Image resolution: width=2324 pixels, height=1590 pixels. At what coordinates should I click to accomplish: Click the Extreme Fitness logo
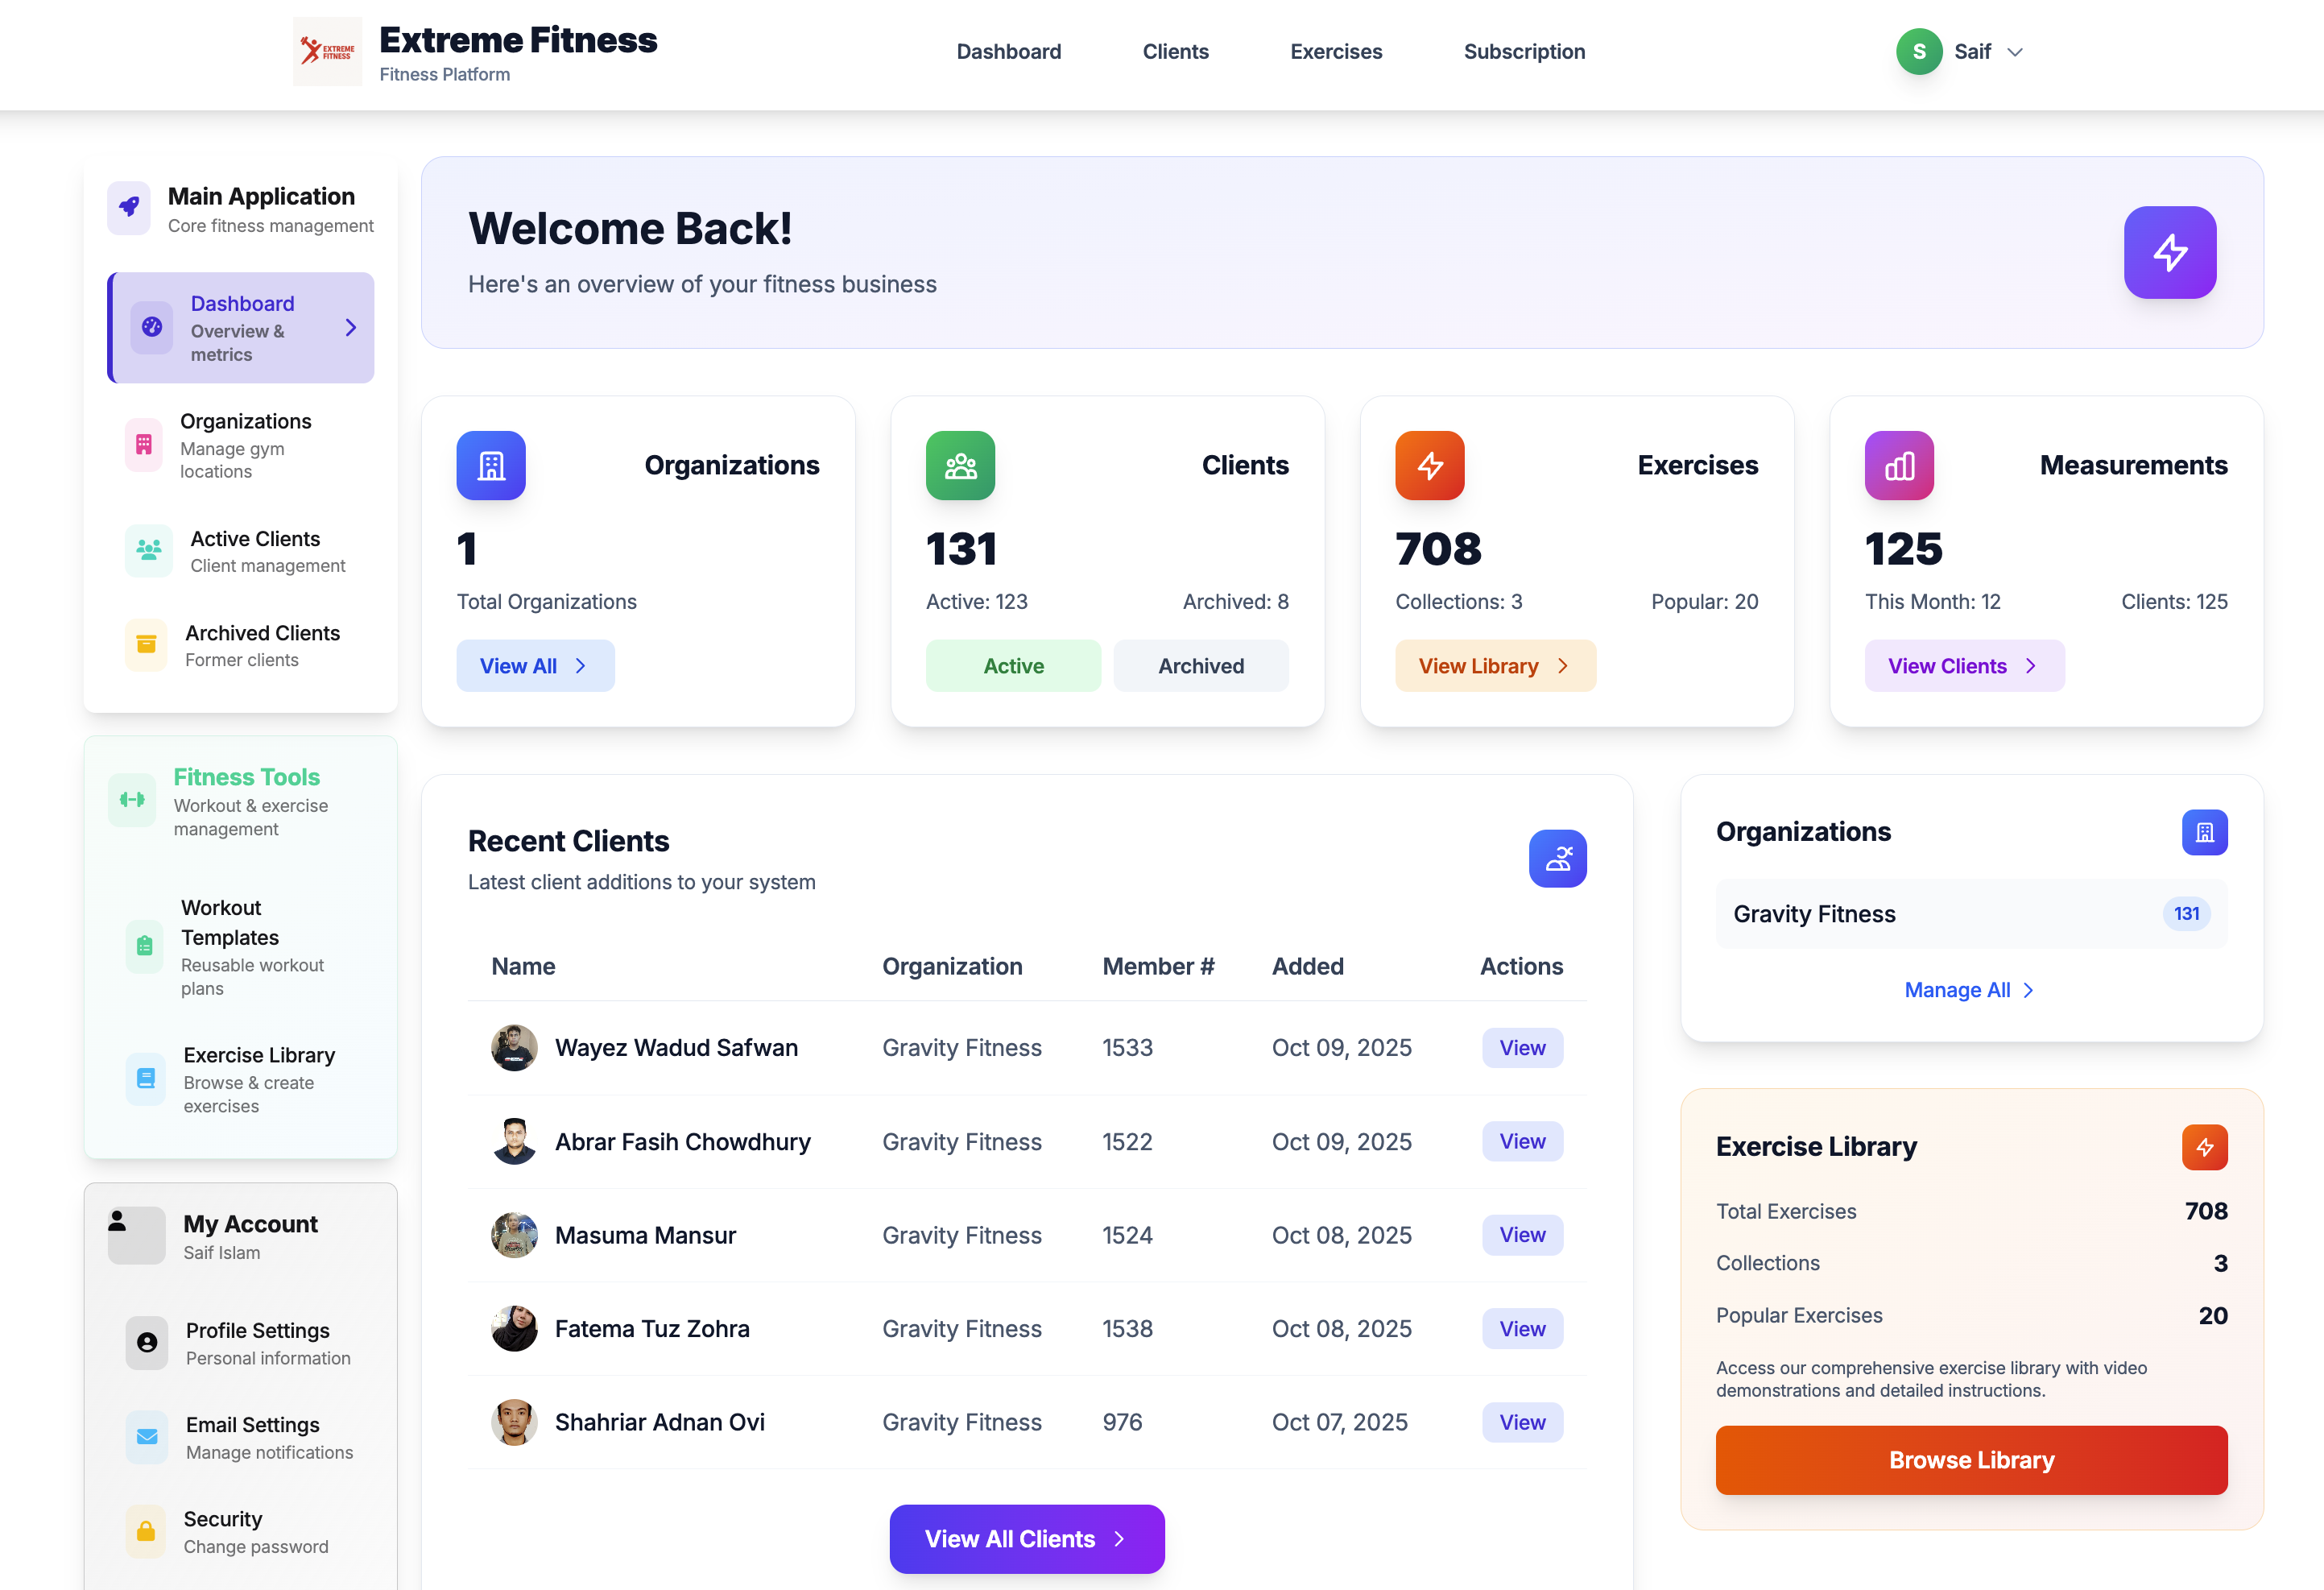pyautogui.click(x=328, y=51)
